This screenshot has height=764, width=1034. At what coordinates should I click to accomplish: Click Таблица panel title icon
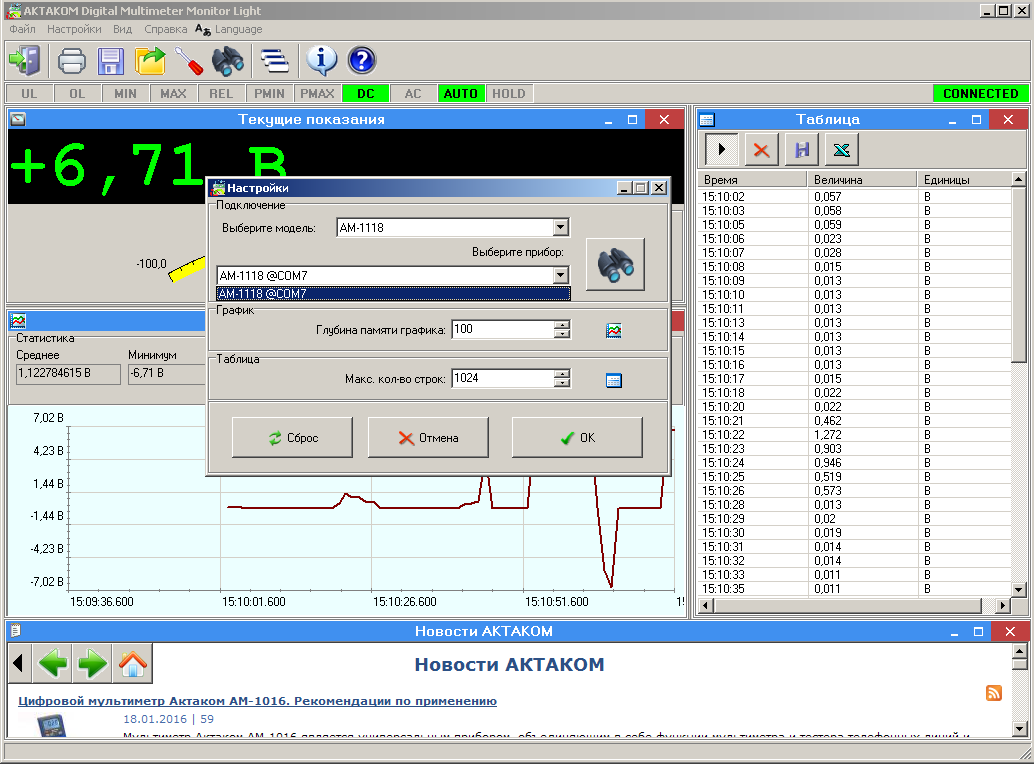707,119
